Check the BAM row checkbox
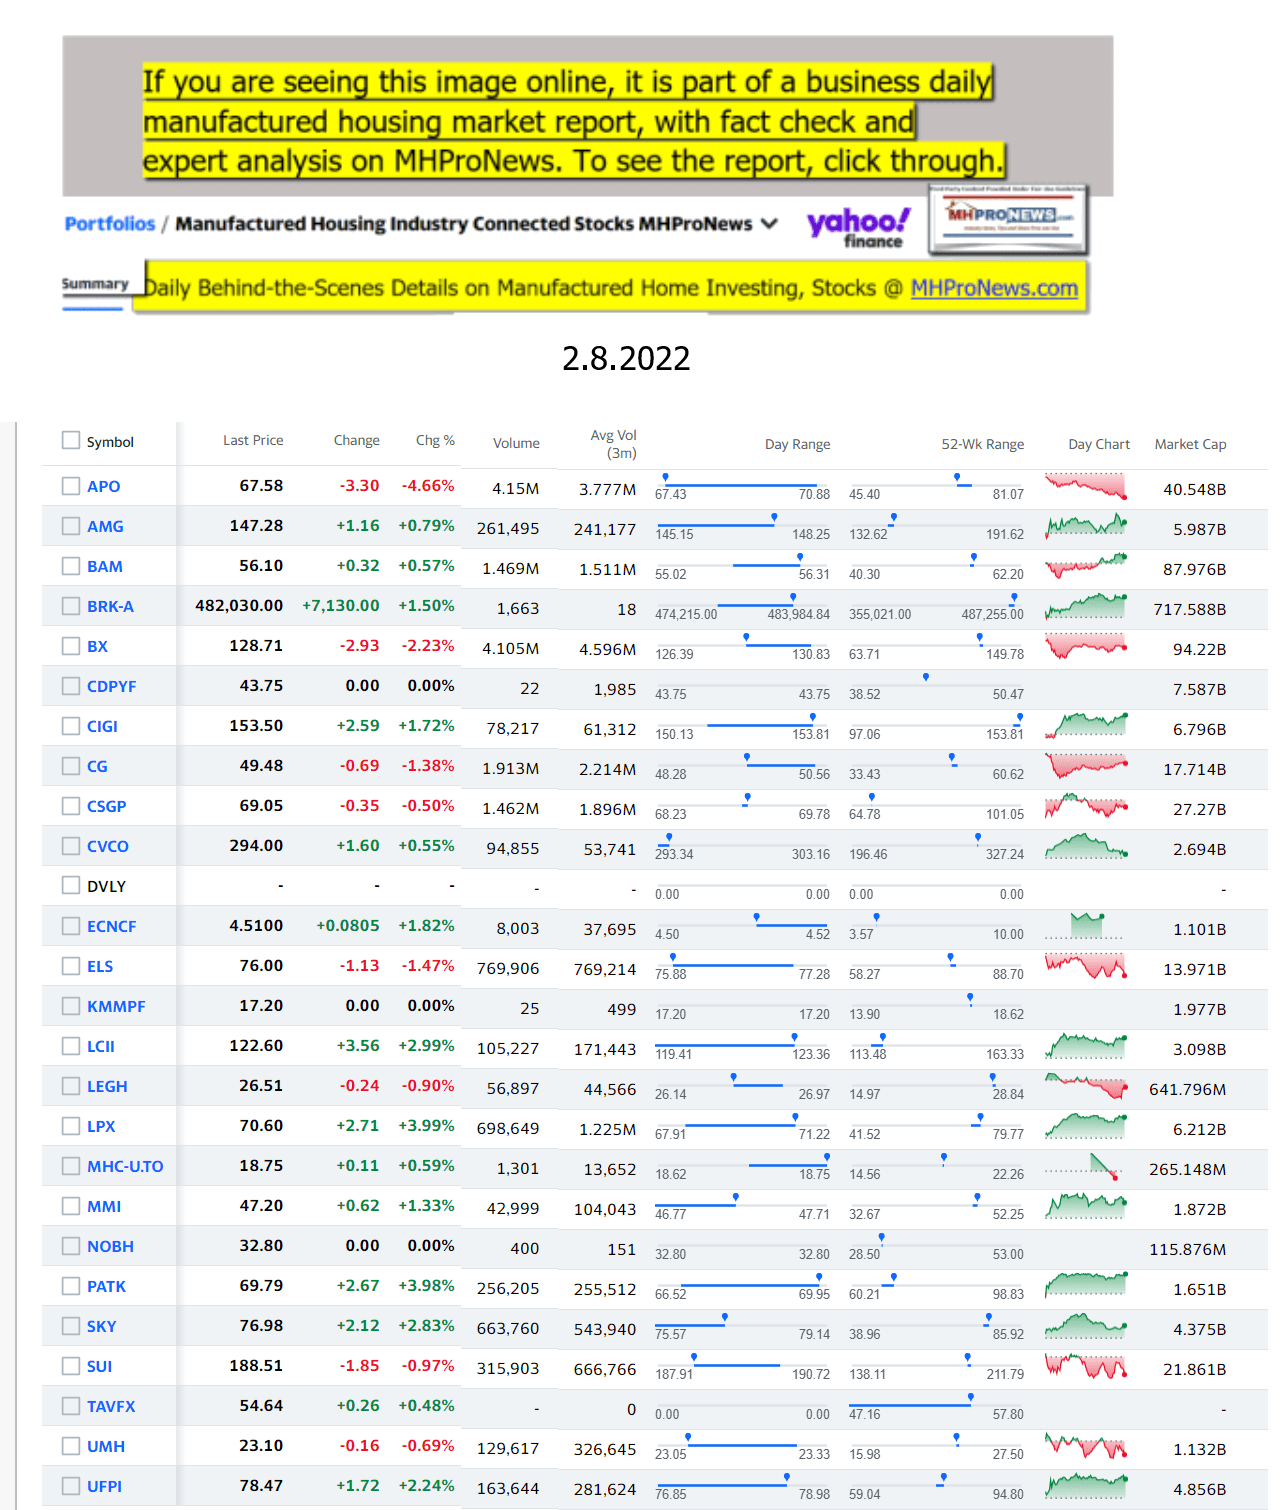The height and width of the screenshot is (1510, 1285). (71, 566)
